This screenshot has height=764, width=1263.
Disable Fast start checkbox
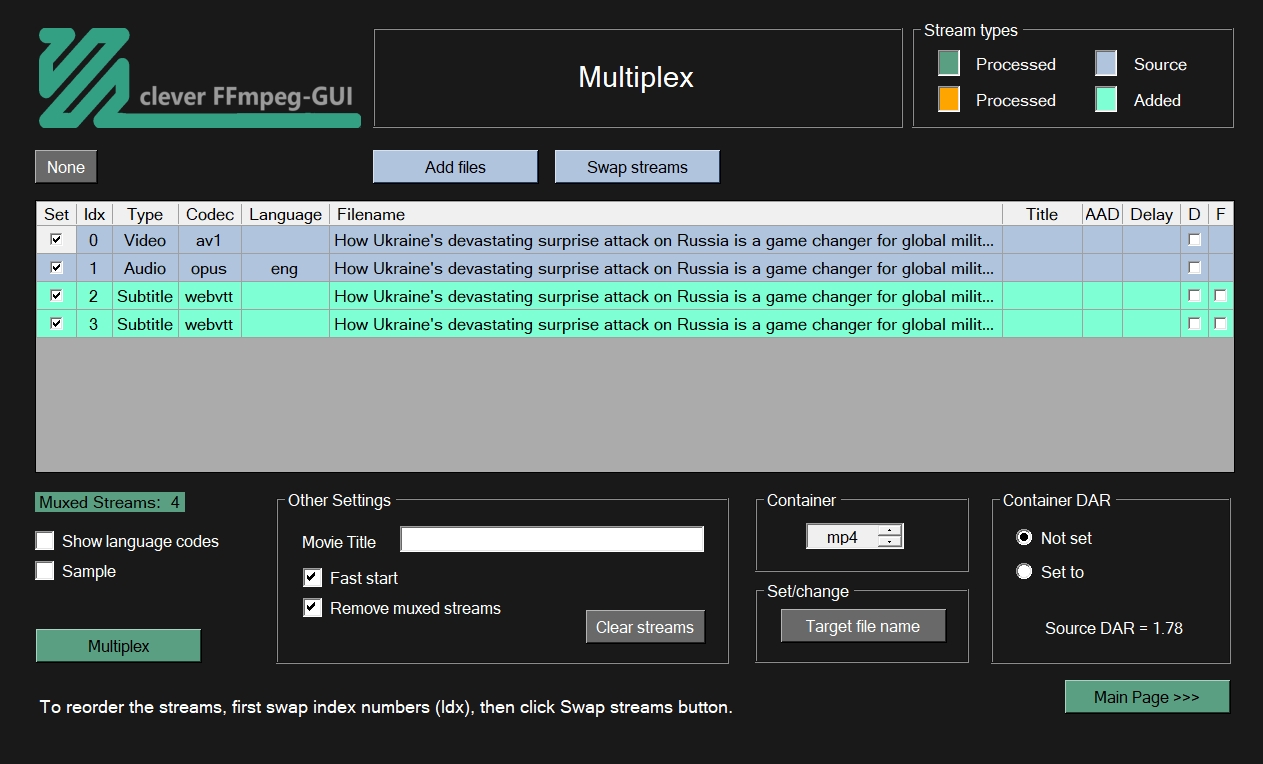tap(313, 578)
